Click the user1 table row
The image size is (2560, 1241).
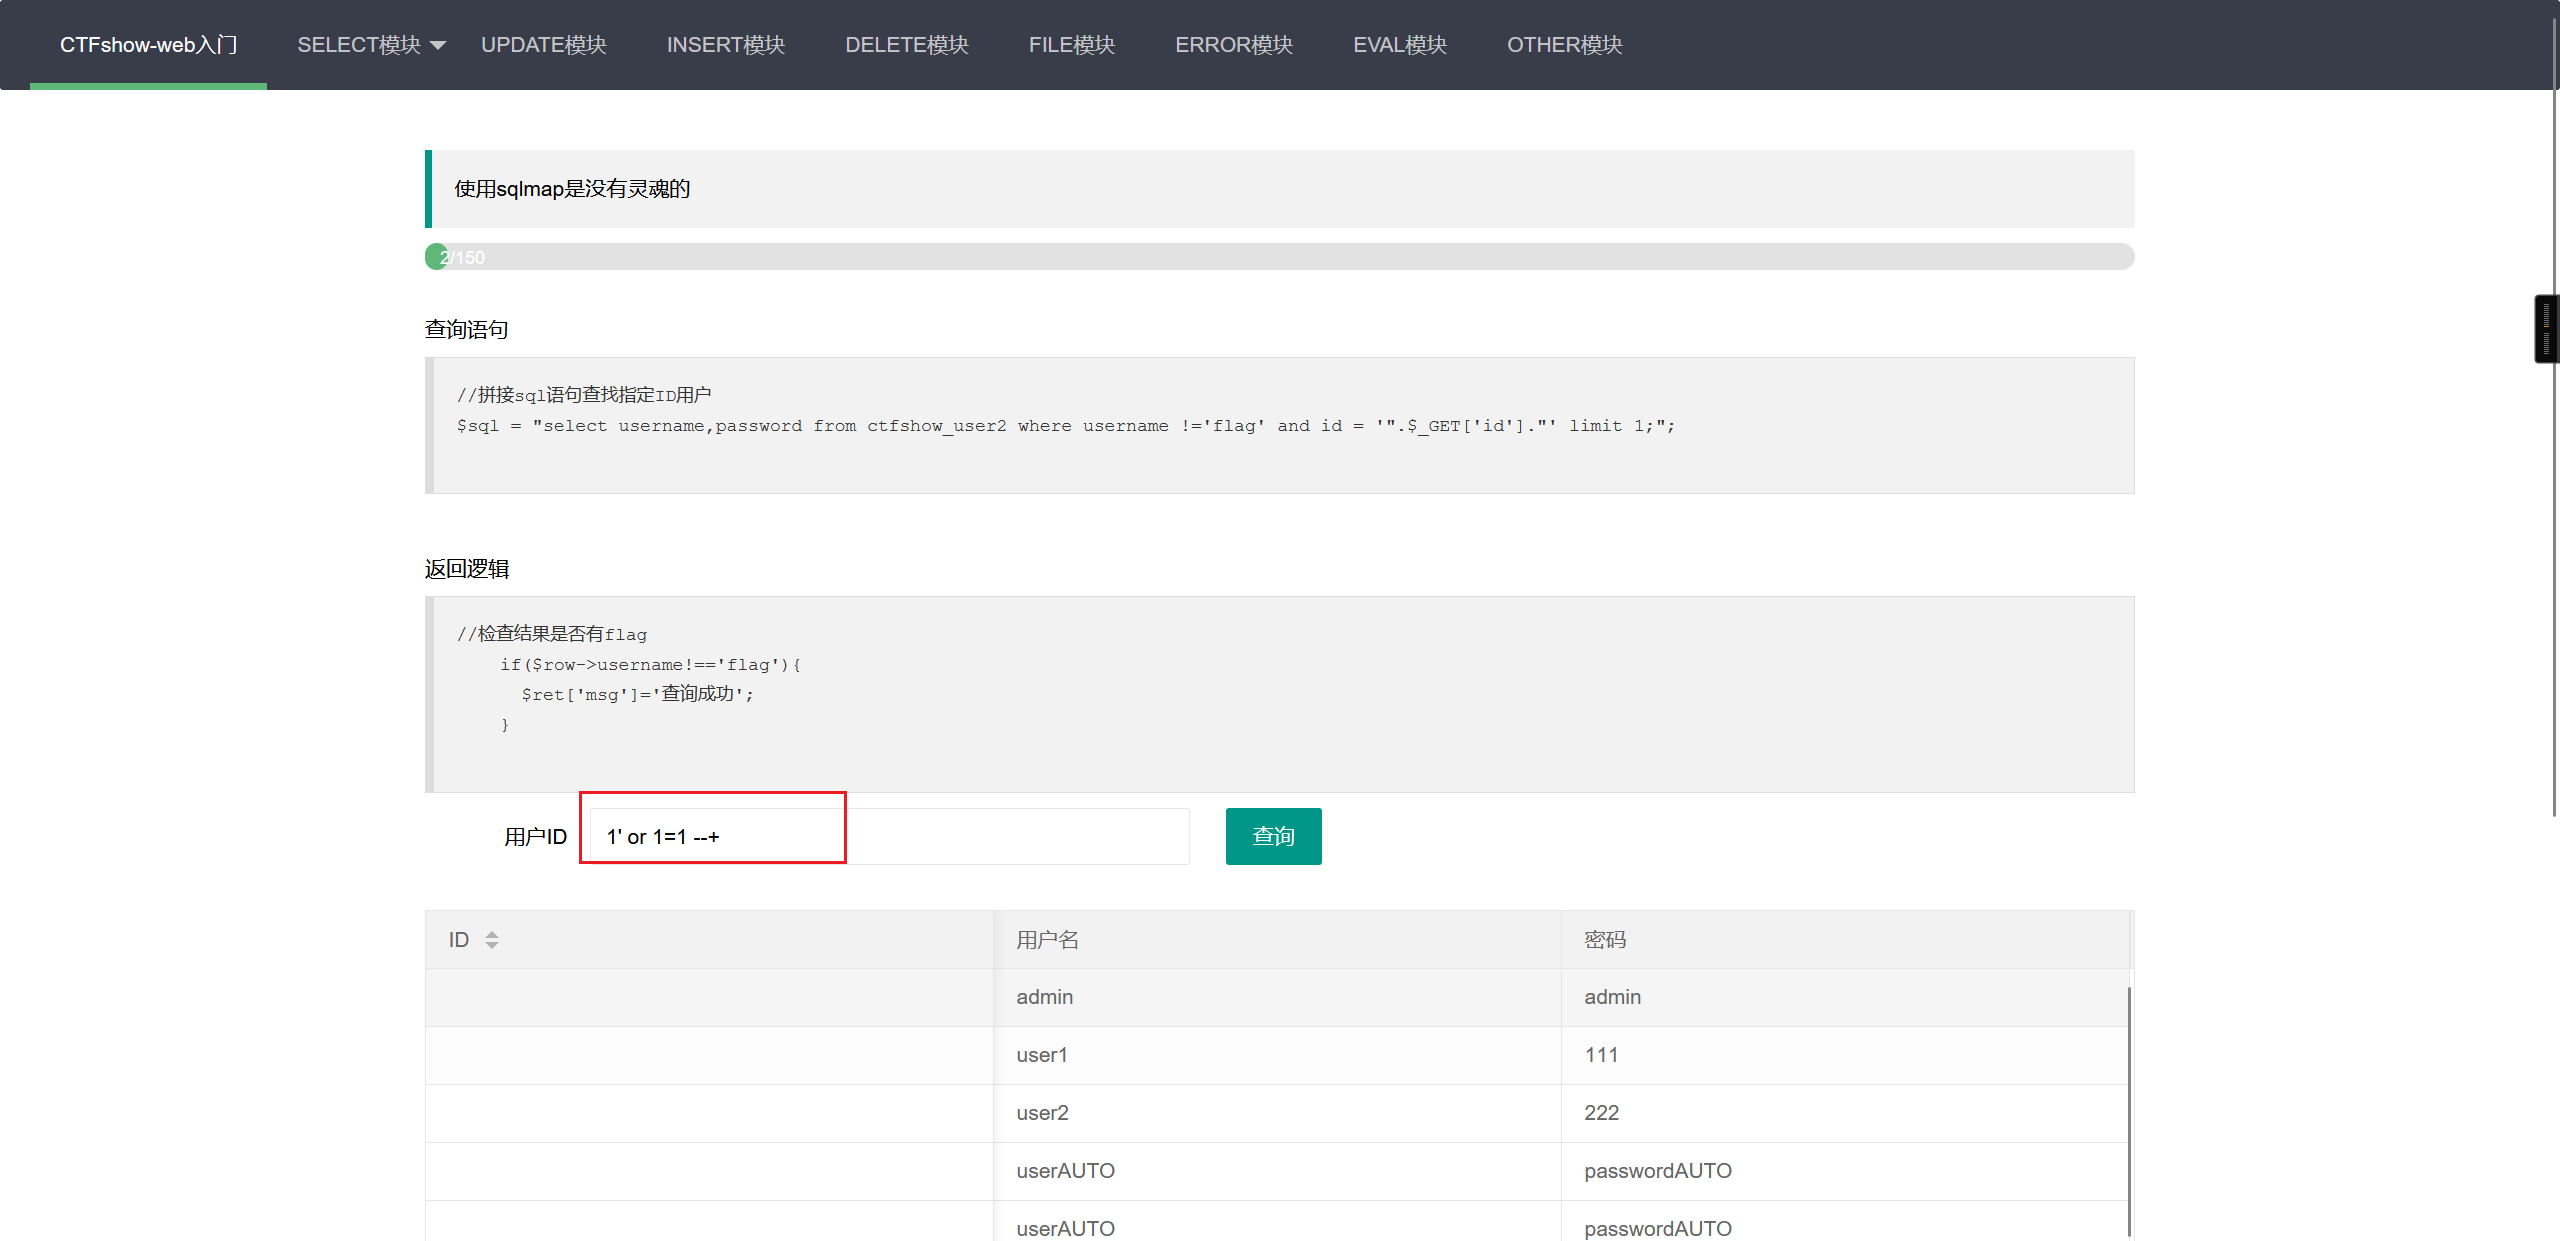[x=1042, y=1055]
